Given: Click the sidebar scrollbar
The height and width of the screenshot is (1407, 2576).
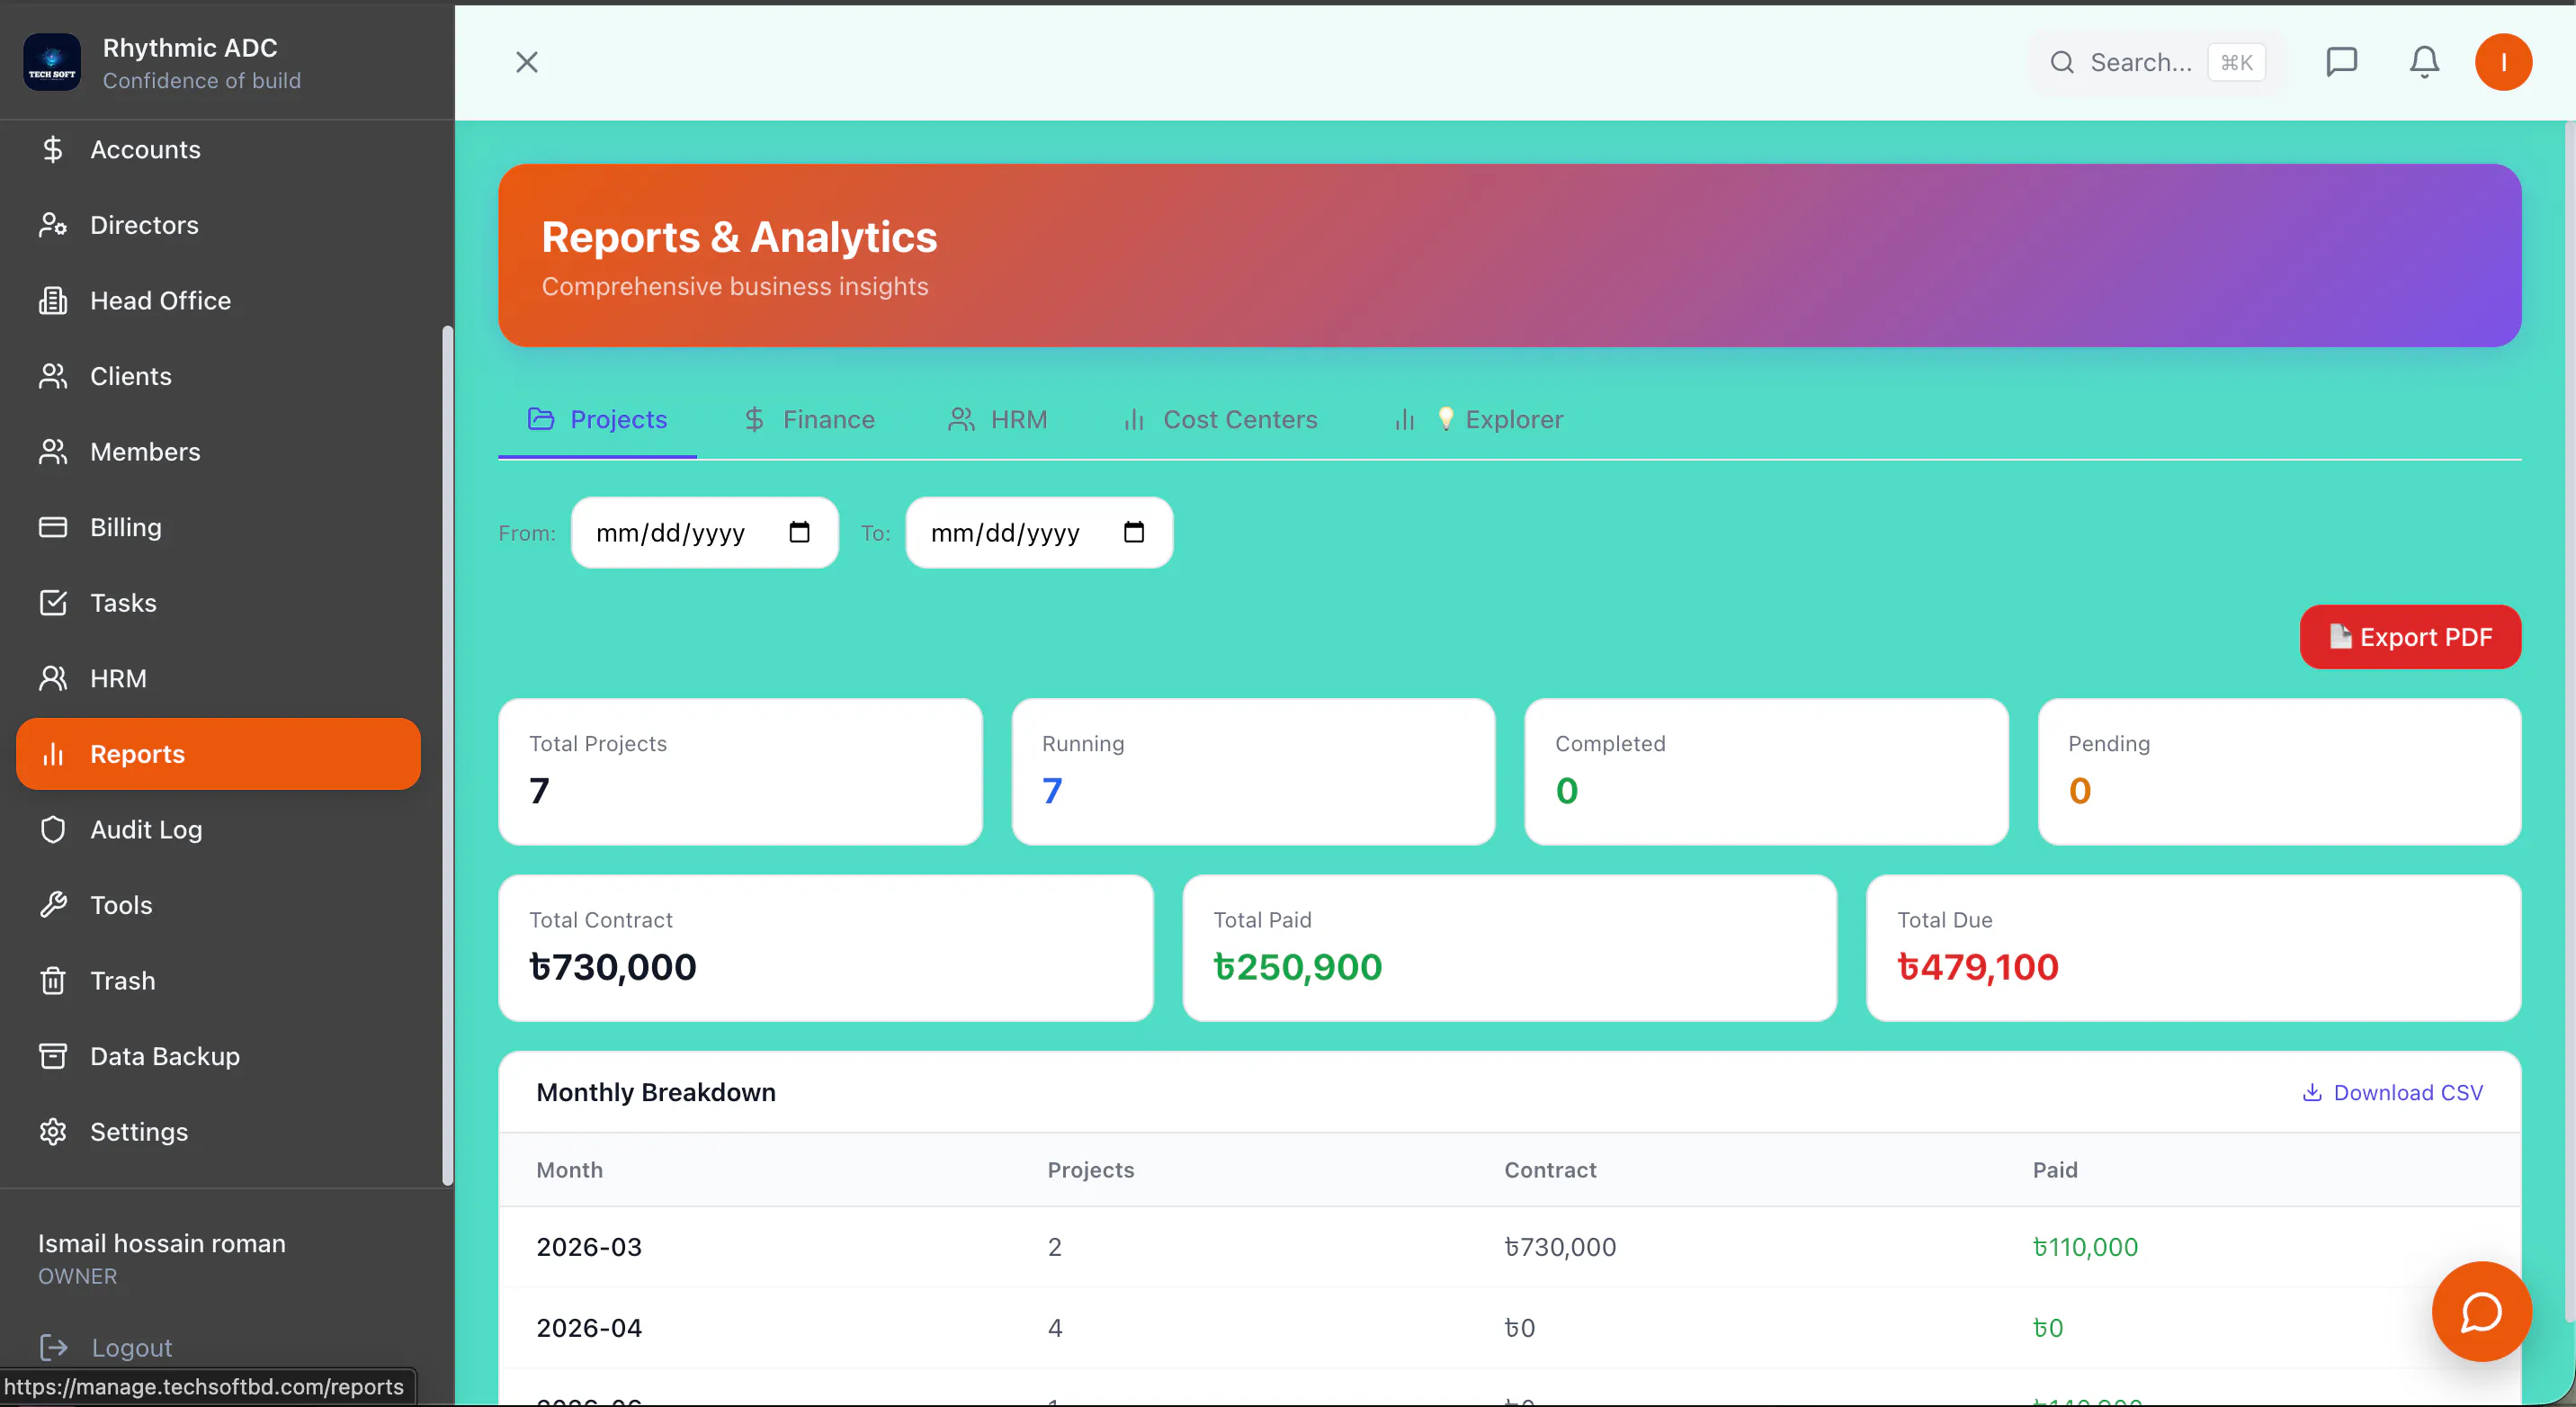Looking at the screenshot, I should pos(447,756).
